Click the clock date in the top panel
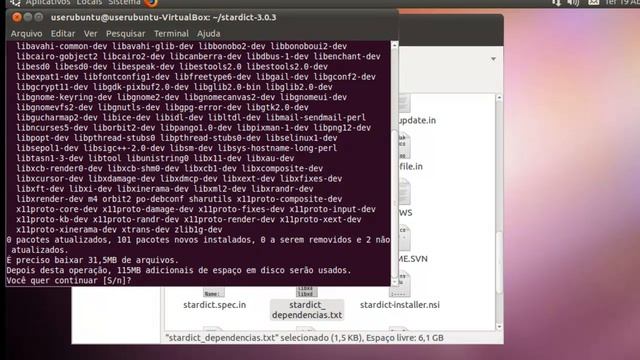The height and width of the screenshot is (360, 640). coord(622,2)
